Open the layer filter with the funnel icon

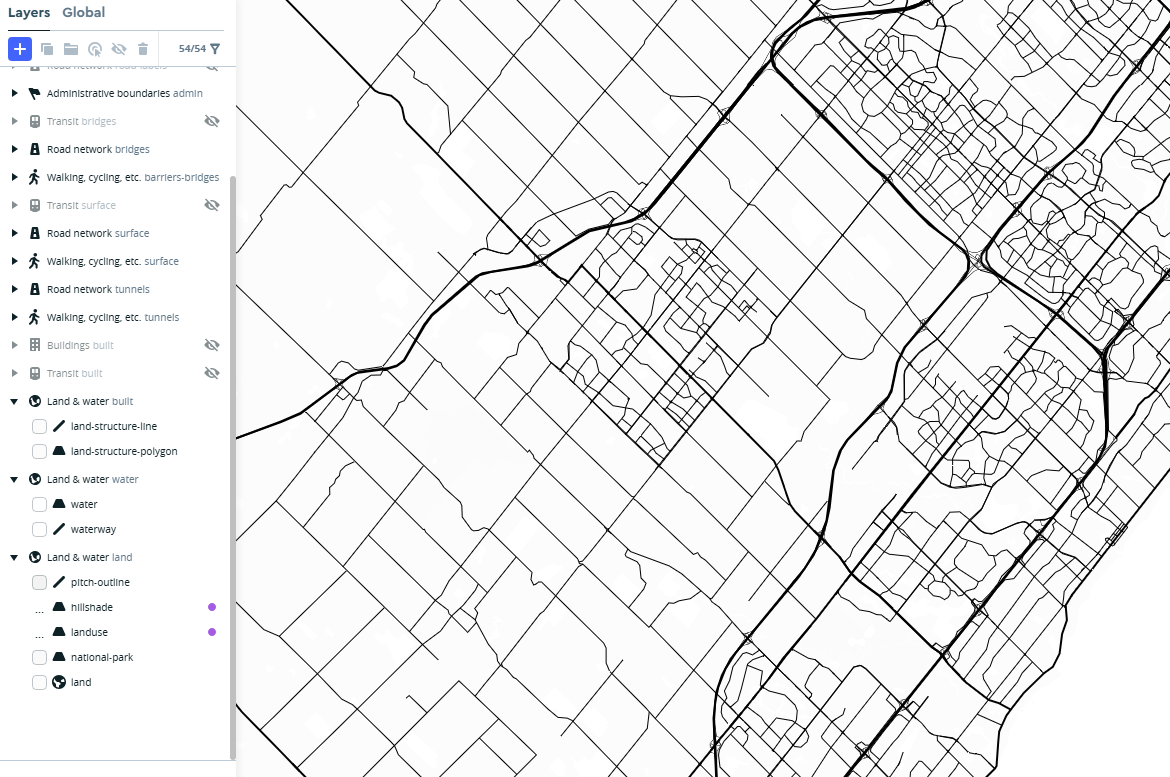(x=215, y=48)
